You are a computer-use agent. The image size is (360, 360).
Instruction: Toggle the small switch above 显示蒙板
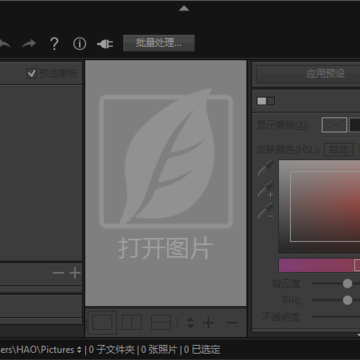pyautogui.click(x=266, y=101)
